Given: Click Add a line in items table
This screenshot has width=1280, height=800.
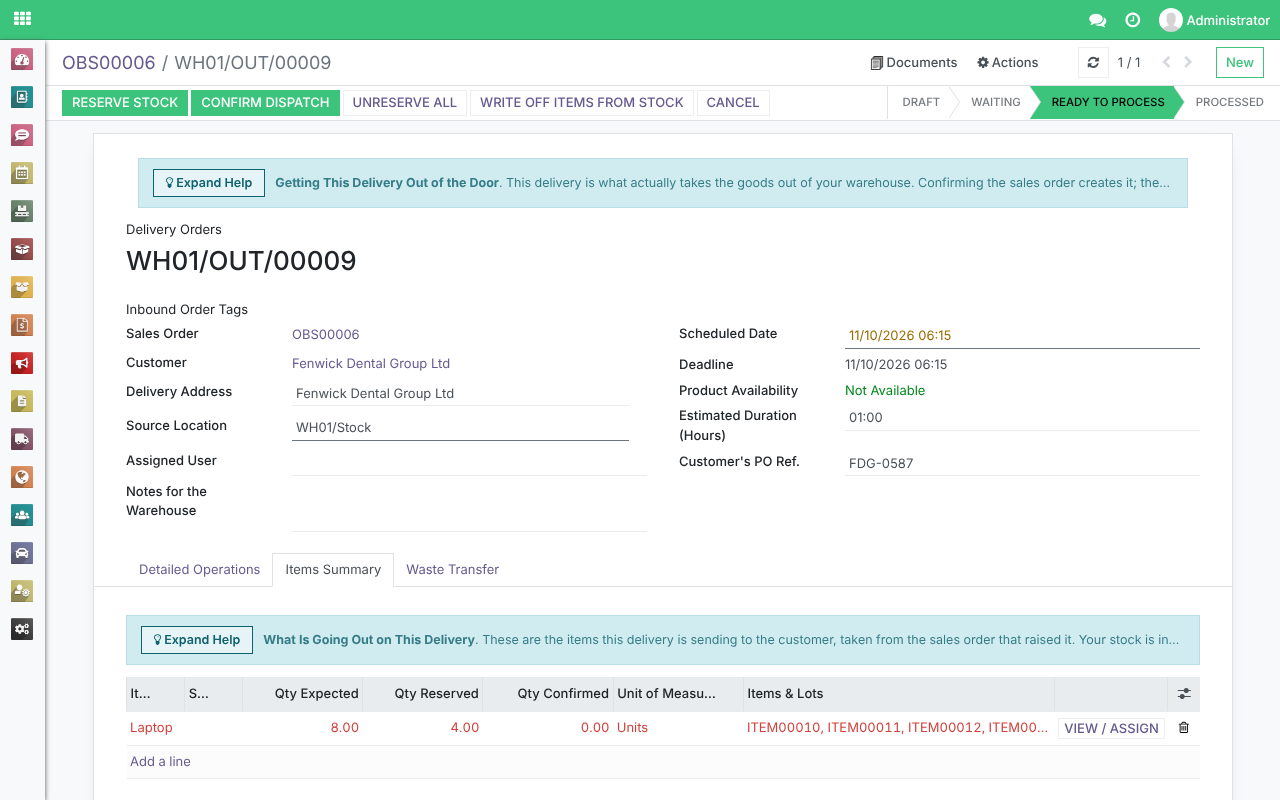Looking at the screenshot, I should [x=160, y=761].
